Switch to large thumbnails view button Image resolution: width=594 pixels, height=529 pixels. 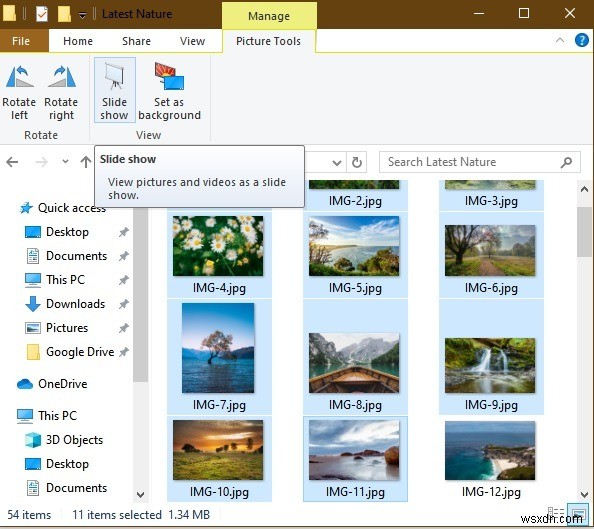577,513
